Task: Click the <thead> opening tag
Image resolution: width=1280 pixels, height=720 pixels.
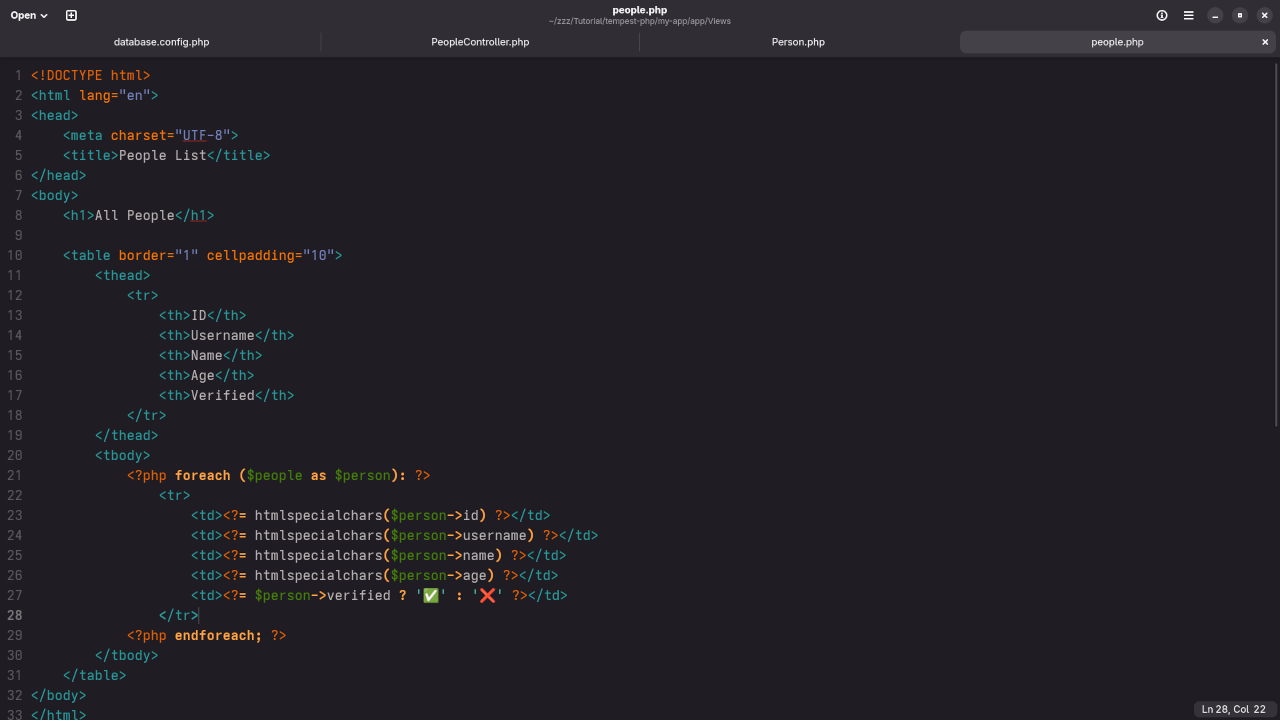Action: [123, 275]
